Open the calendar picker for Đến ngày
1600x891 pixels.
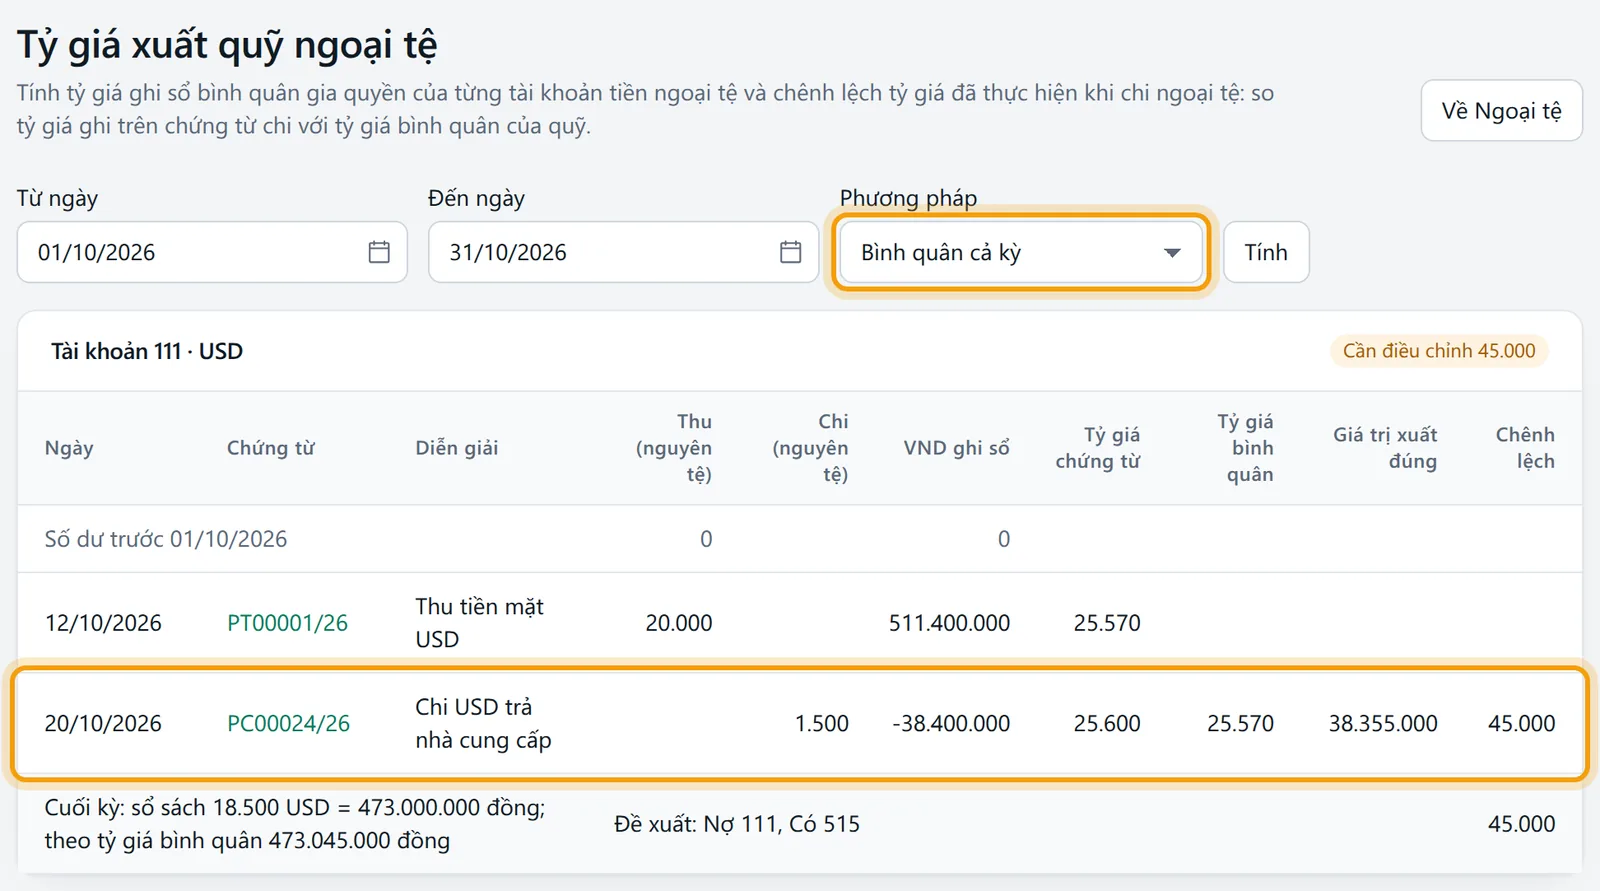pyautogui.click(x=790, y=252)
